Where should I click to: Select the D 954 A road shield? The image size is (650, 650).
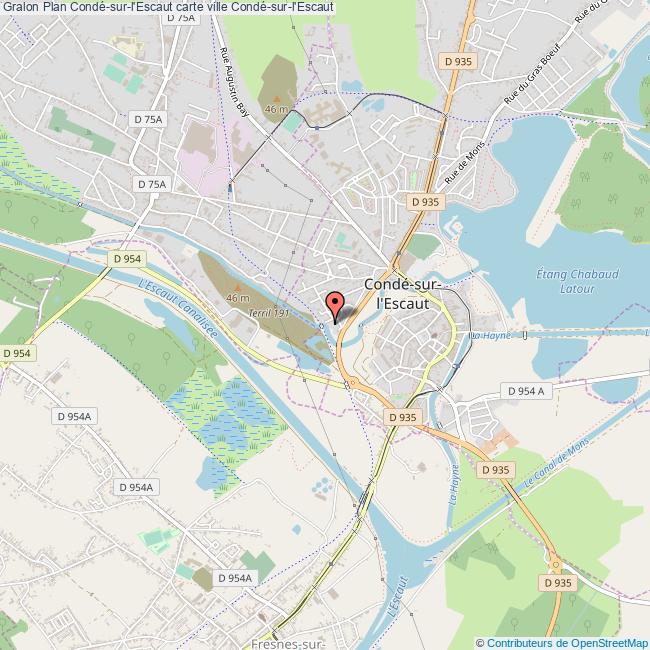point(526,391)
